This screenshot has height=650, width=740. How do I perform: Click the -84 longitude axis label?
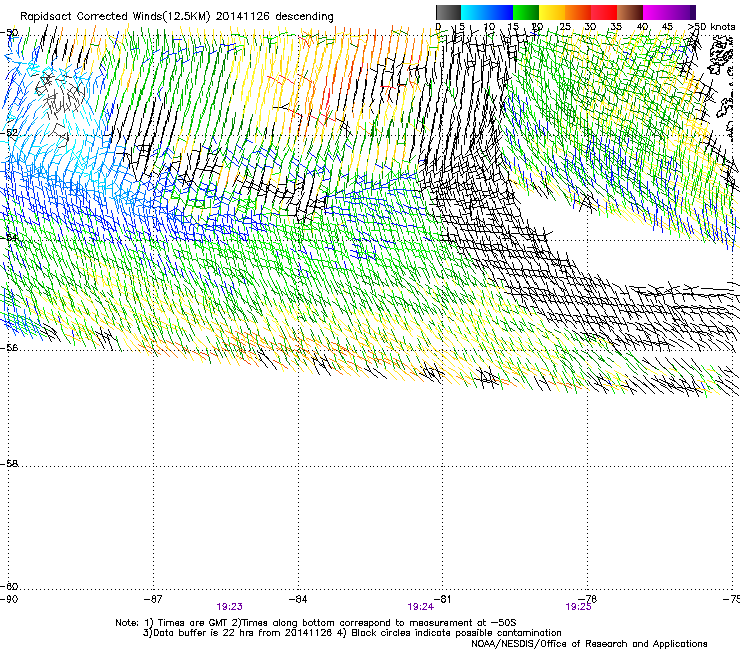coord(298,599)
